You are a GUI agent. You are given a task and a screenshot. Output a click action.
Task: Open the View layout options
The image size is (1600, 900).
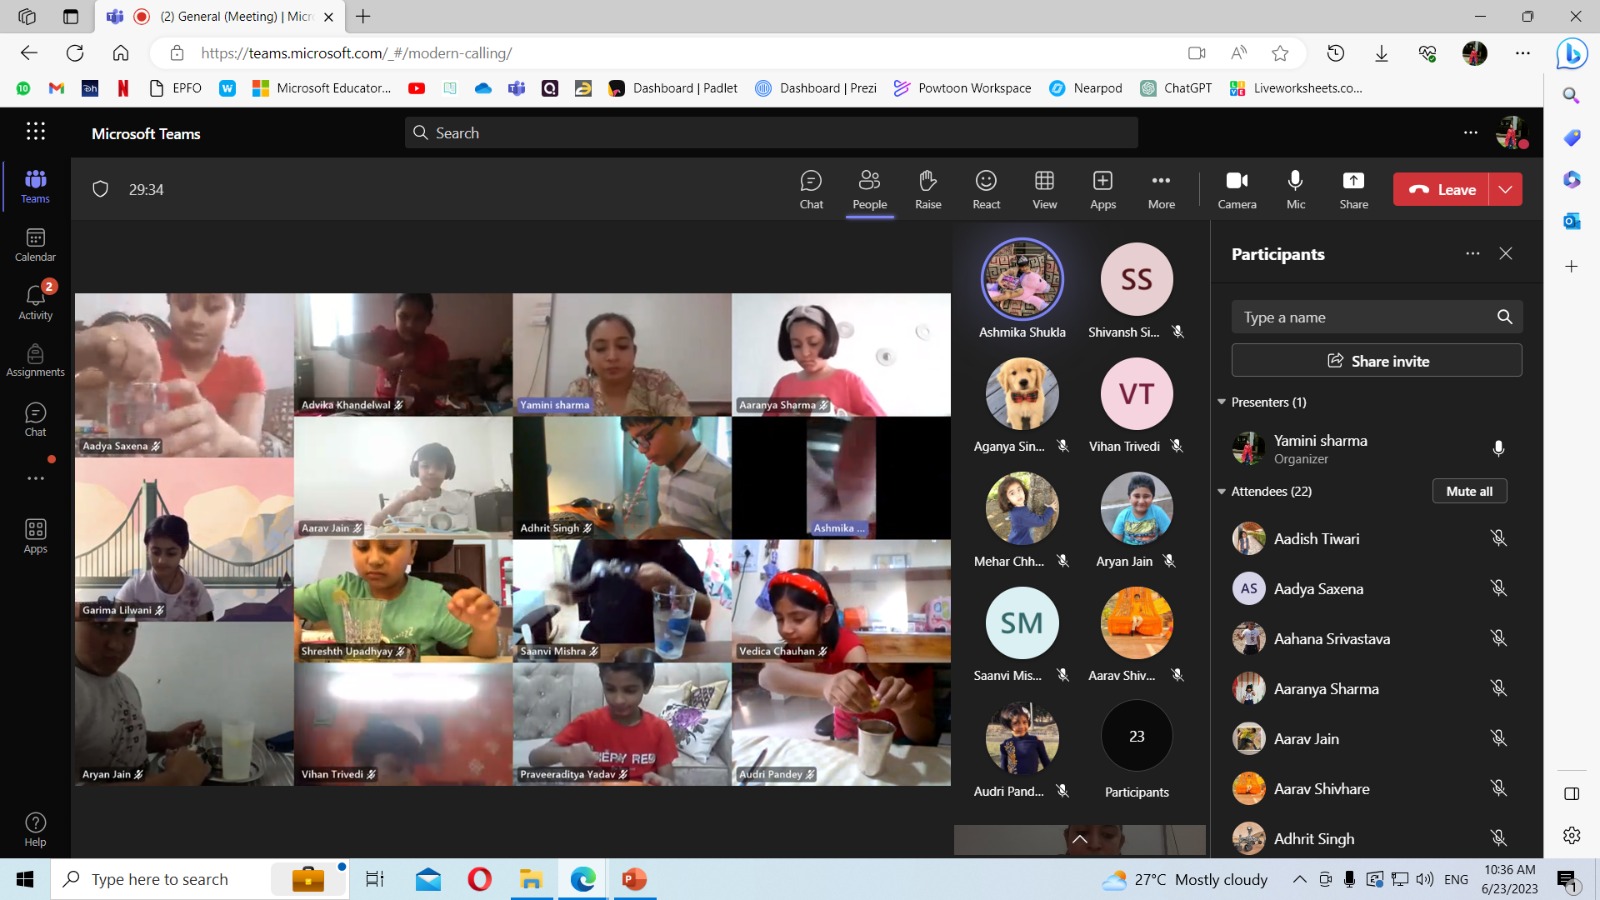(x=1044, y=189)
